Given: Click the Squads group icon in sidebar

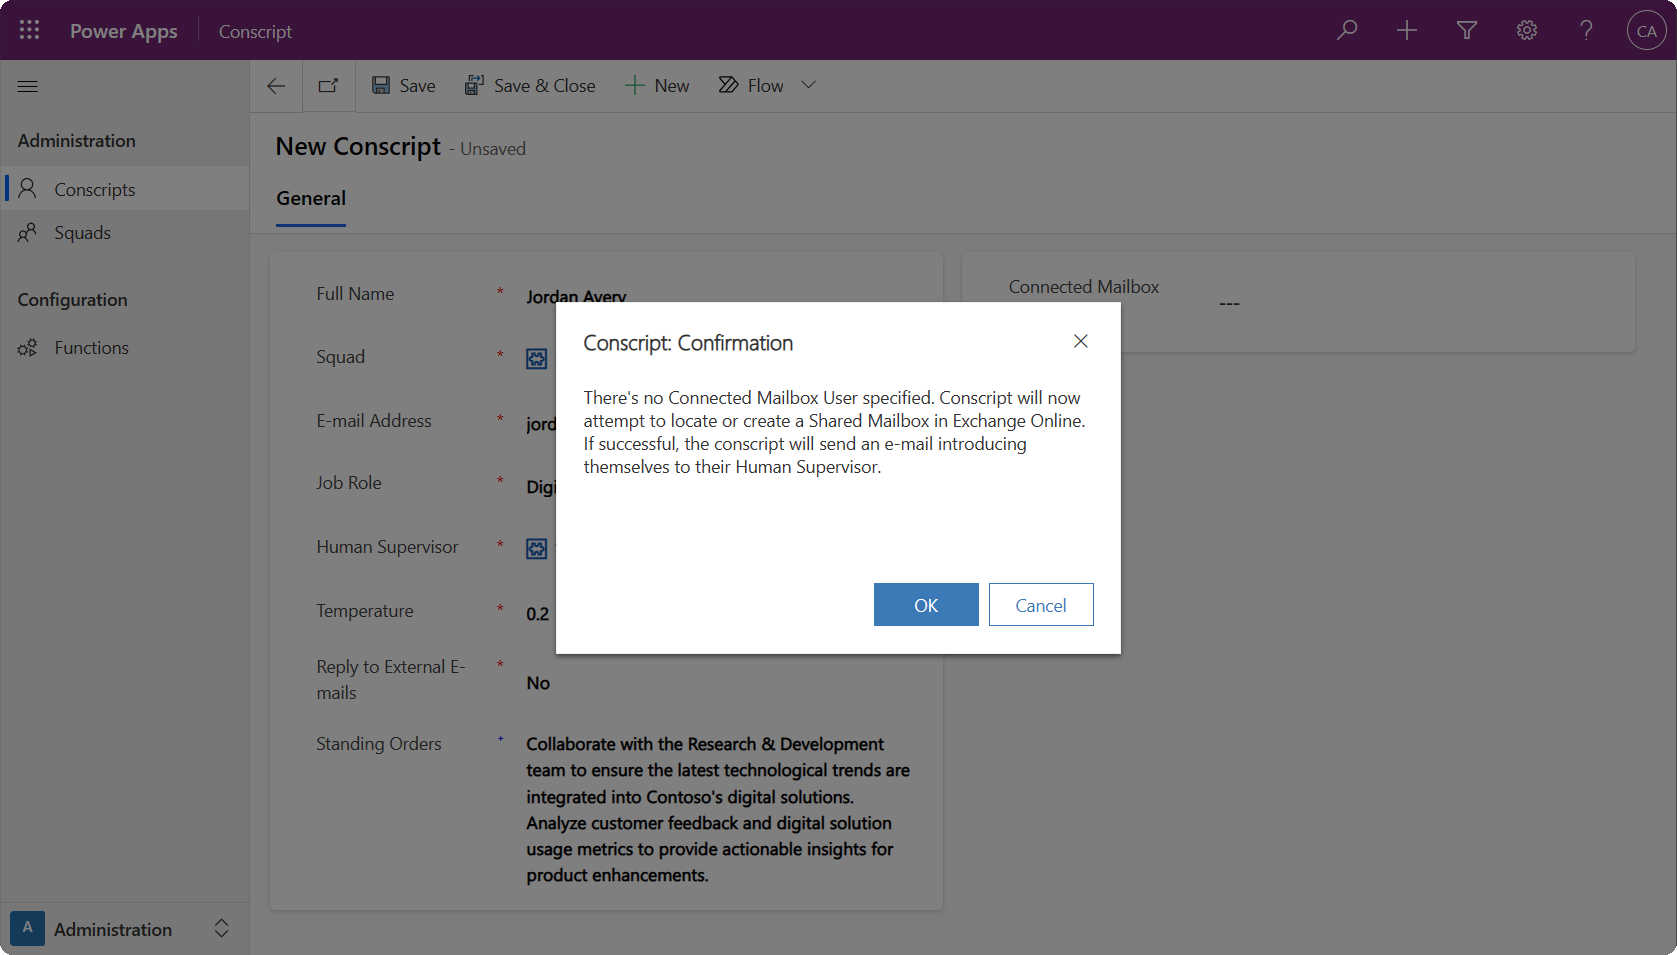Looking at the screenshot, I should tap(28, 232).
